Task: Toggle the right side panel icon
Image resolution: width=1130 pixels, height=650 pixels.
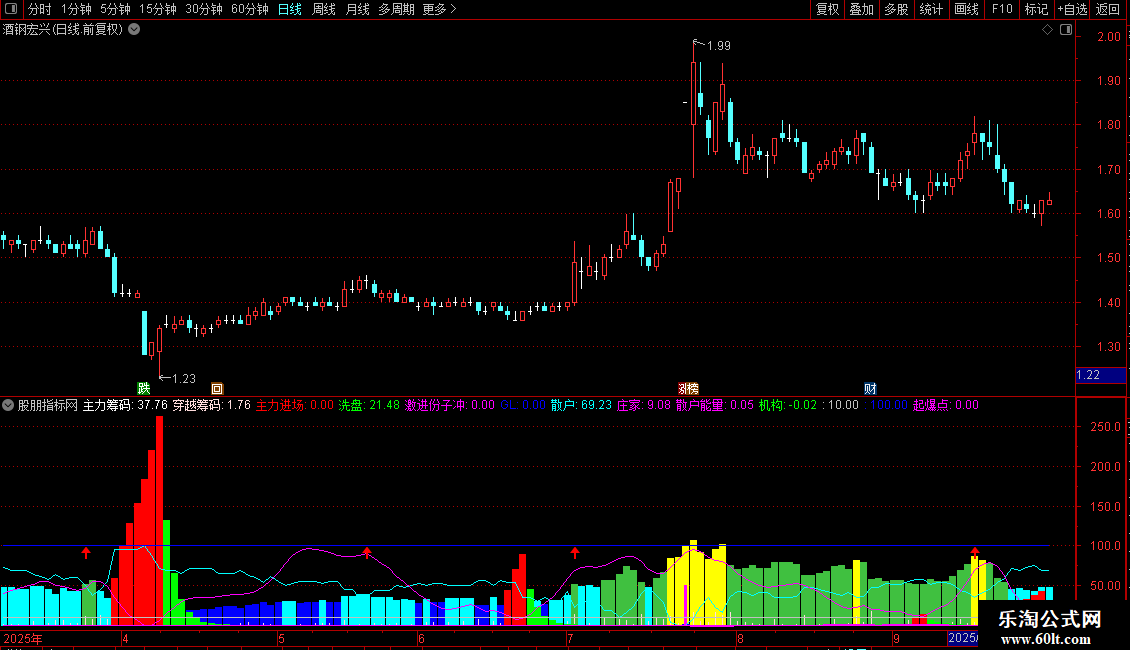Action: tap(1066, 30)
